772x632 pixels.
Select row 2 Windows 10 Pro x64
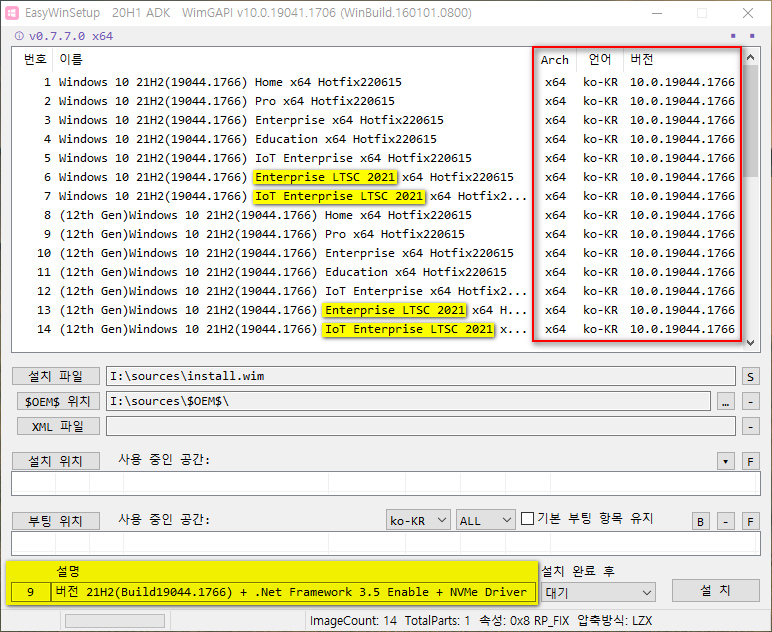click(377, 101)
